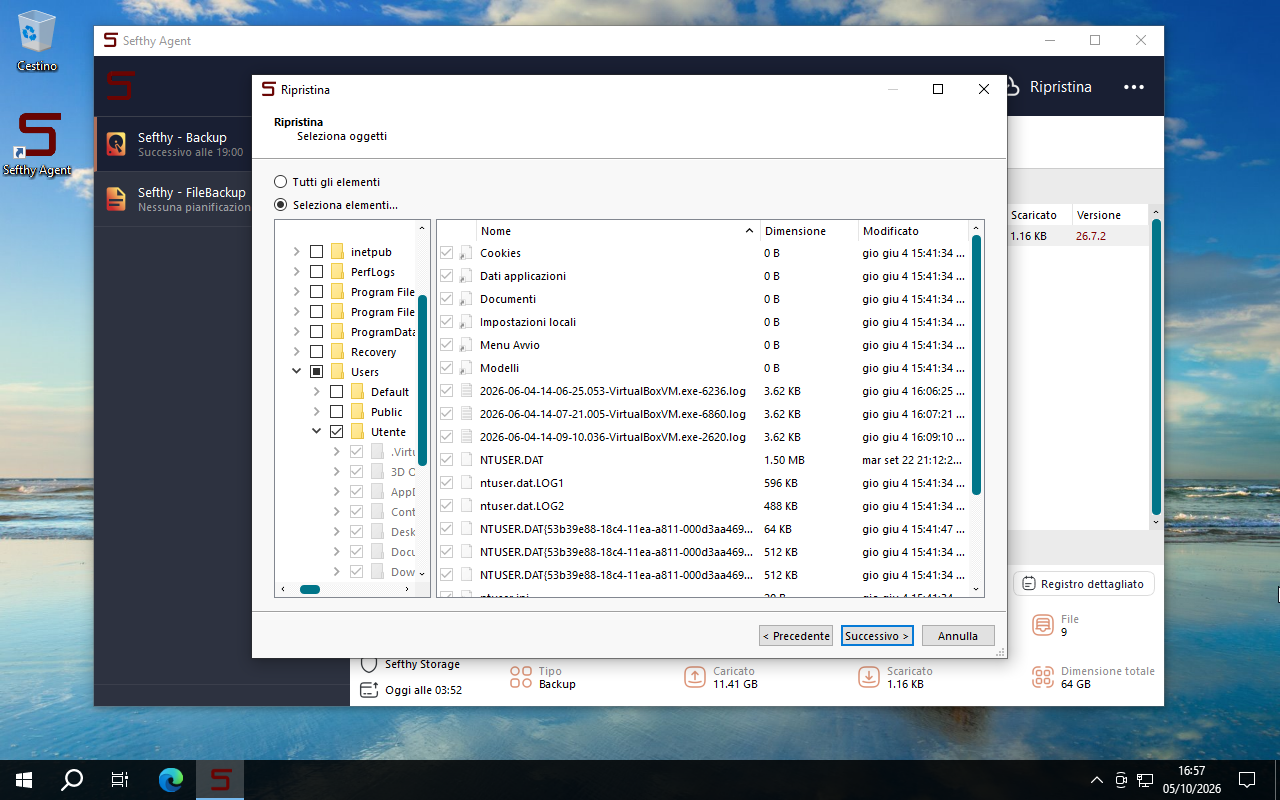Check the inetpub folder checkbox
1280x800 pixels.
click(316, 252)
